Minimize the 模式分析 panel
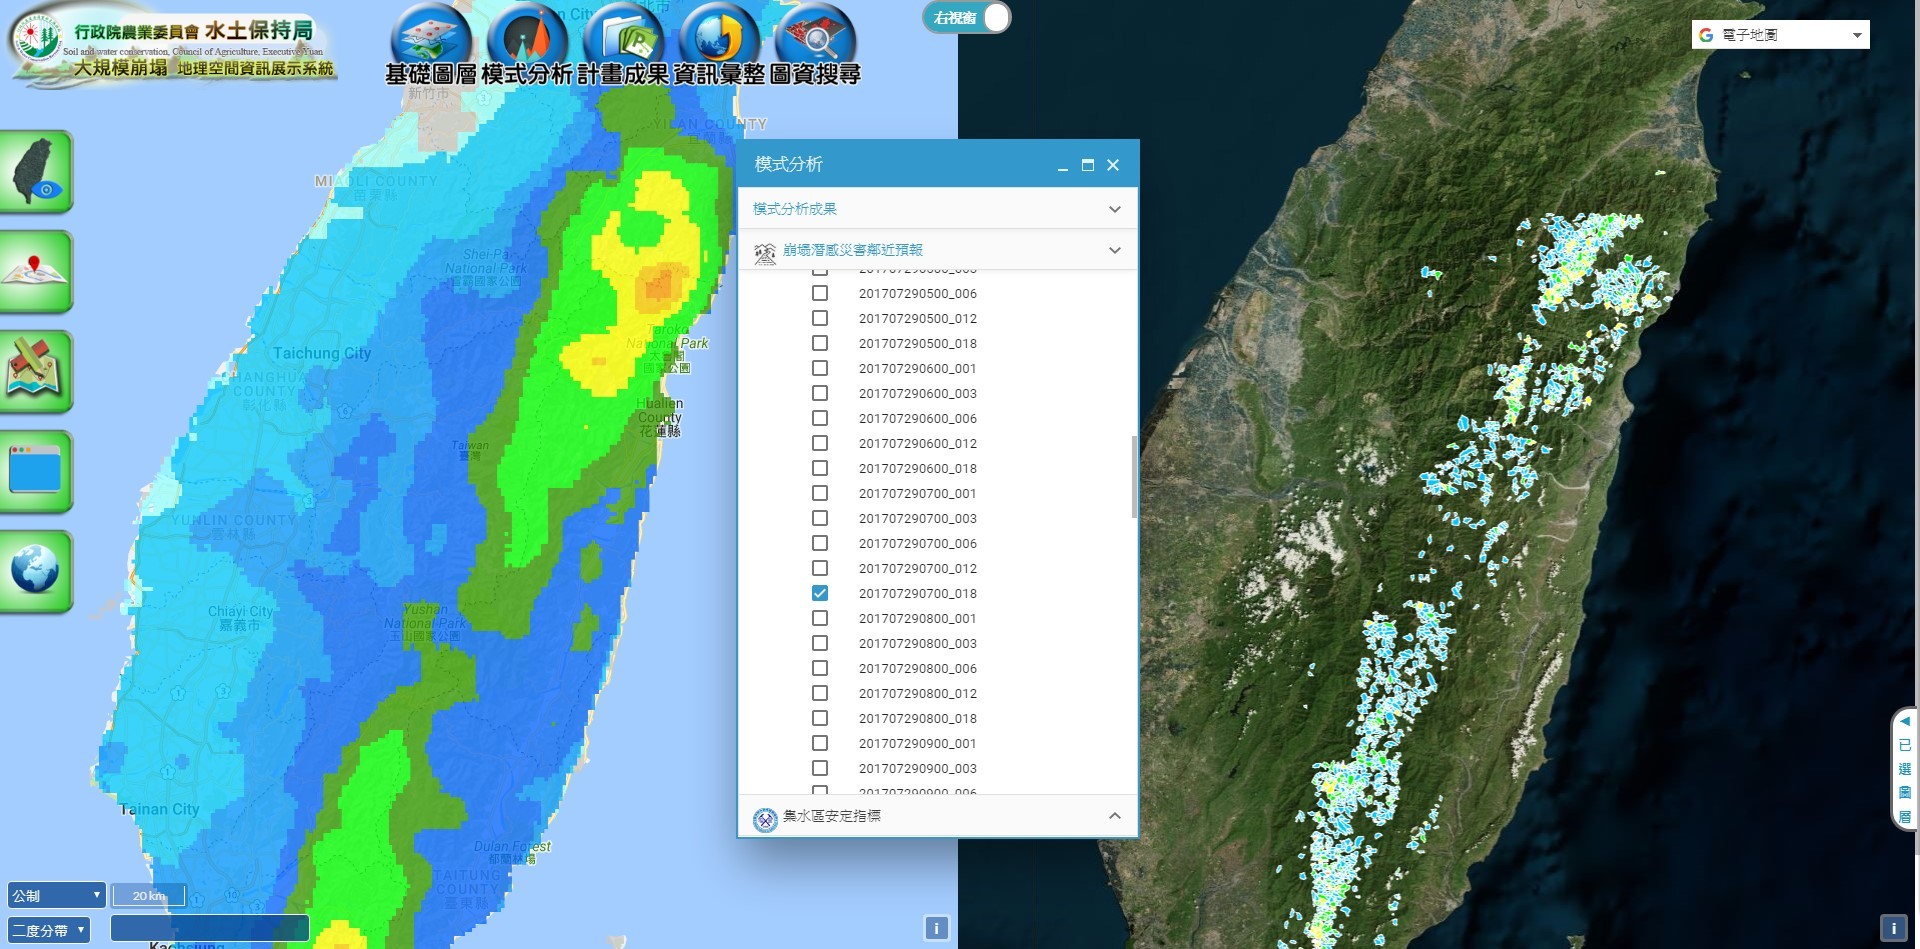 [x=1062, y=166]
